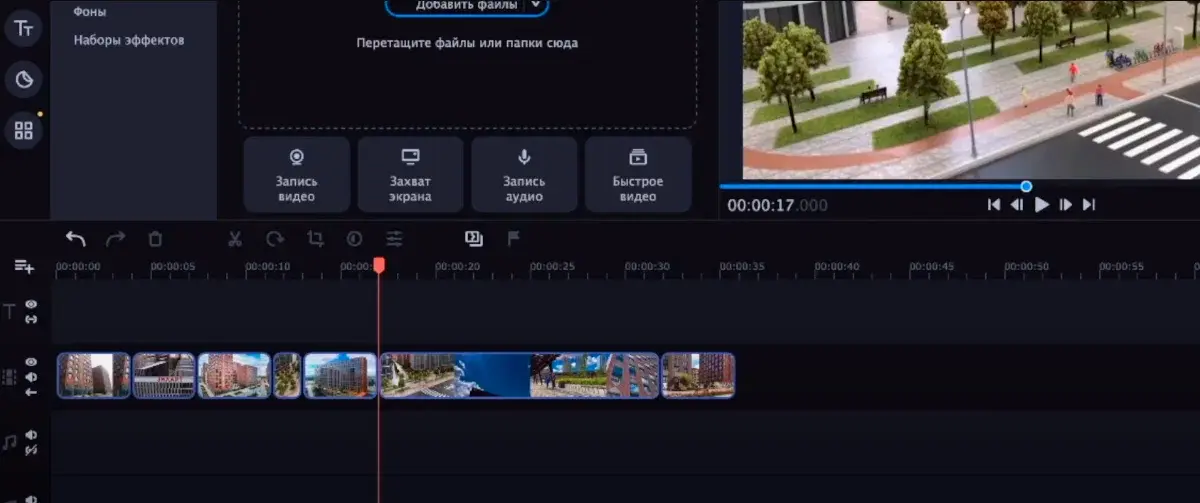Image resolution: width=1200 pixels, height=503 pixels.
Task: Undo the last action
Action: pos(76,239)
